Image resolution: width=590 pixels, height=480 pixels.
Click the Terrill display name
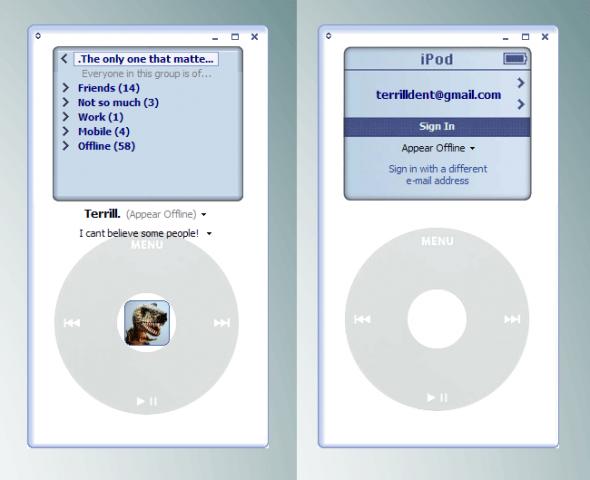pyautogui.click(x=102, y=214)
